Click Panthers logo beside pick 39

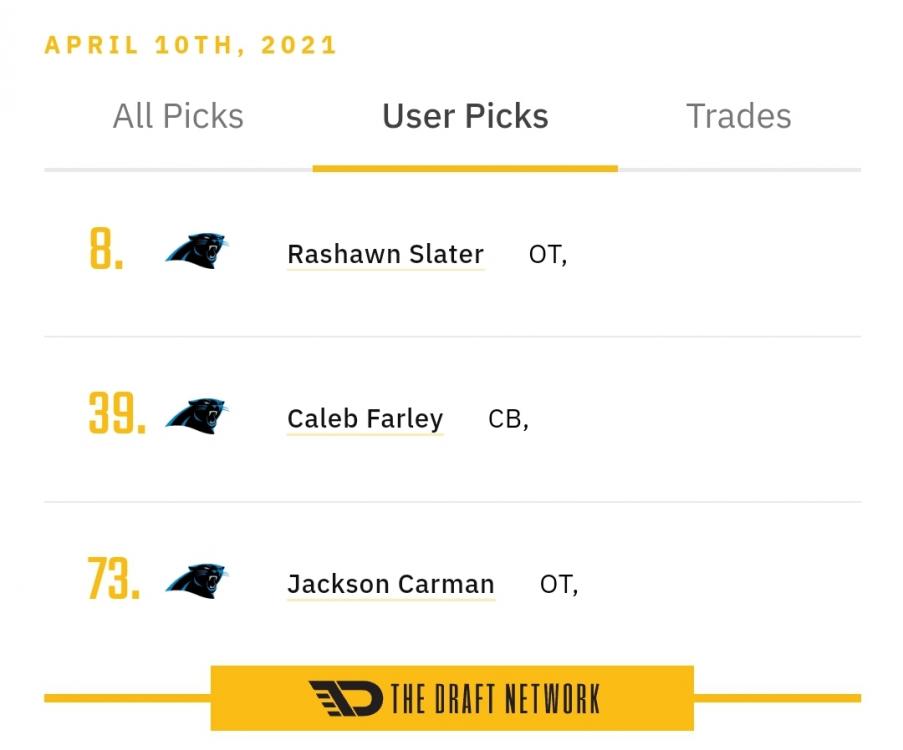coord(197,415)
